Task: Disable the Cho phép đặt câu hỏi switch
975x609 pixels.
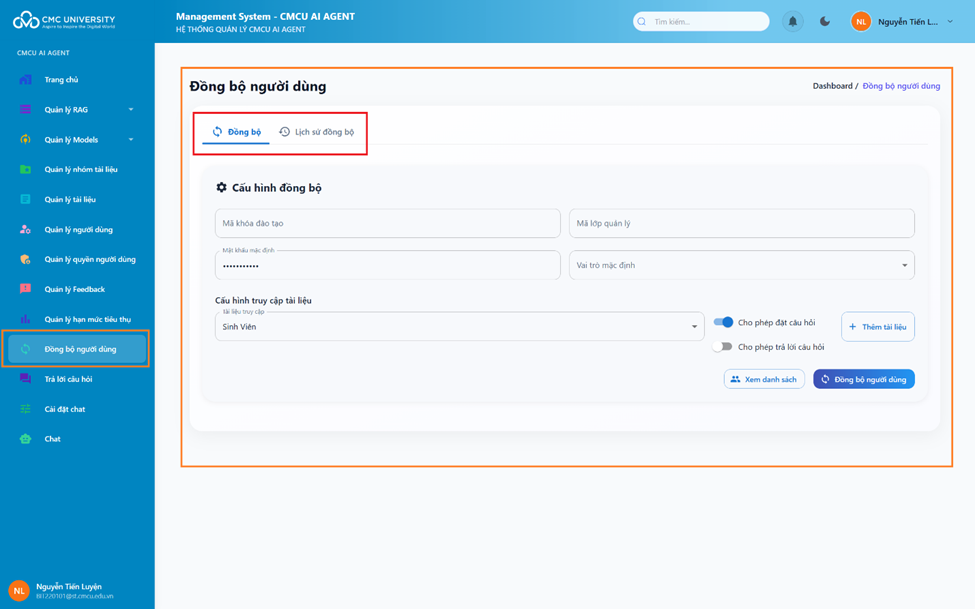Action: 723,322
